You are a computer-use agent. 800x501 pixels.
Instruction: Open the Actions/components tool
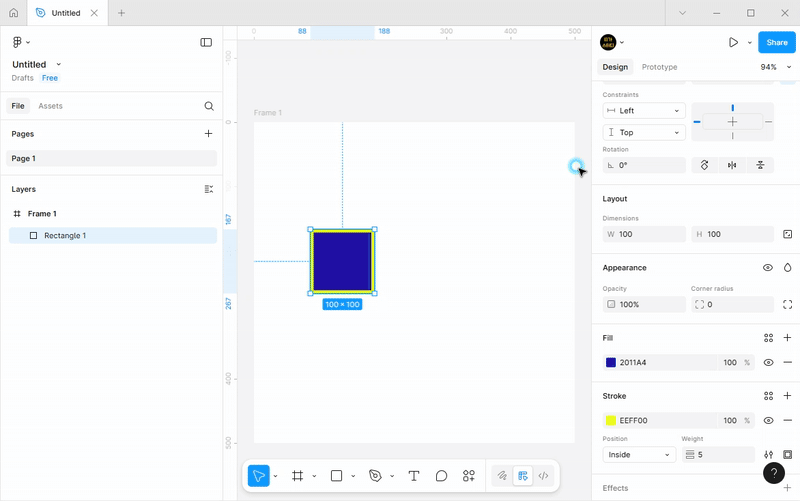[x=469, y=476]
